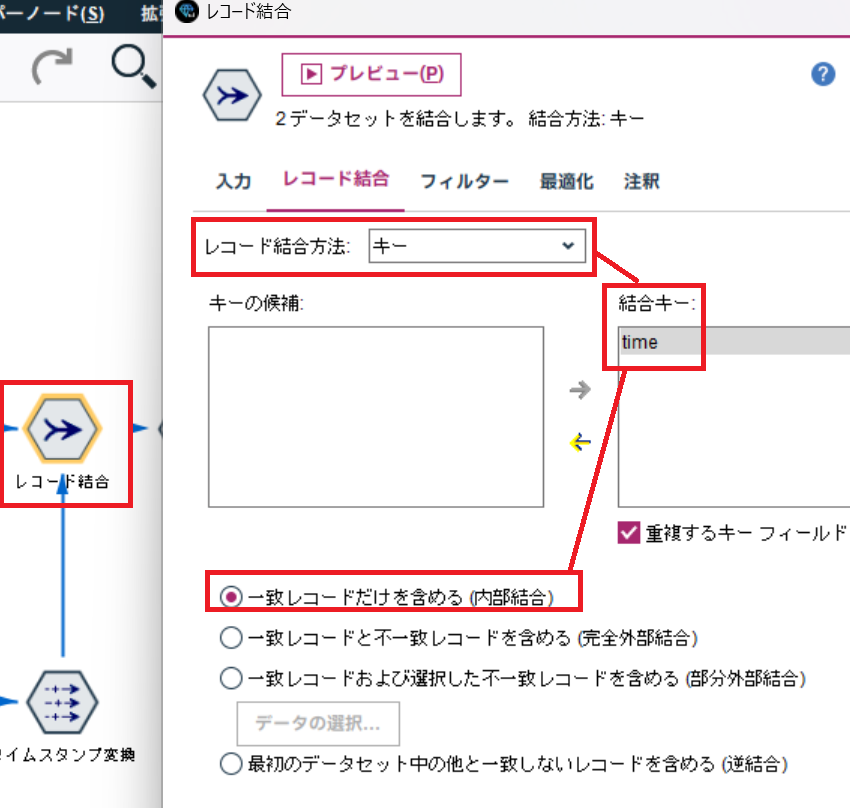Viewport: 850px width, 808px height.
Task: Select the 逆結合 radio option
Action: coord(231,764)
